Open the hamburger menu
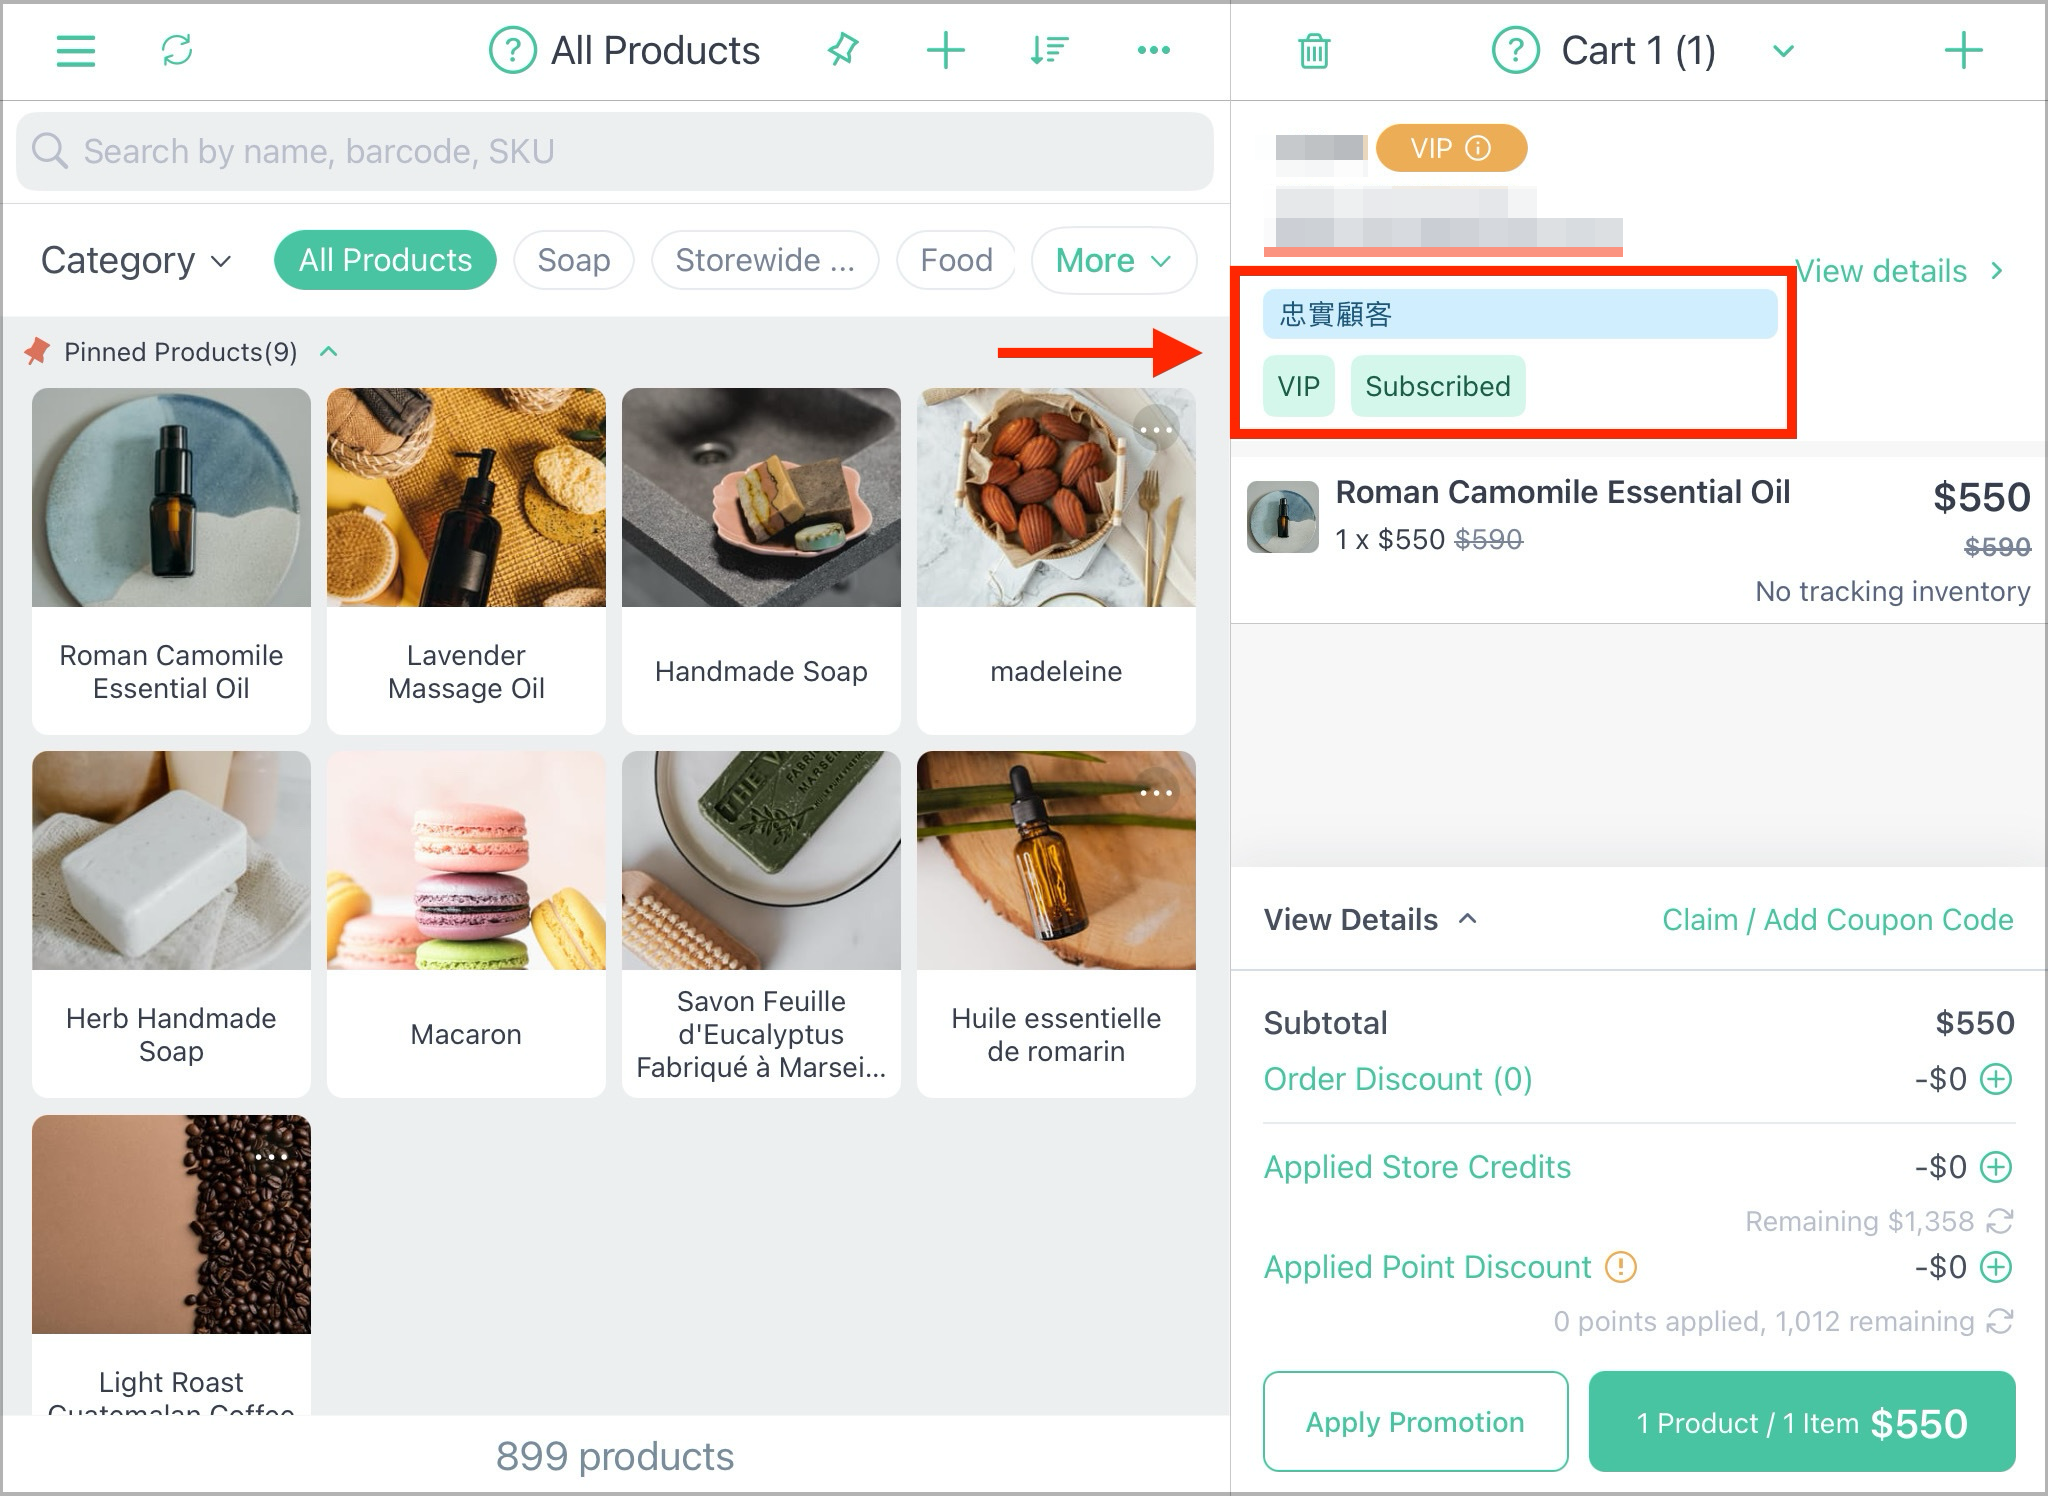 tap(76, 51)
